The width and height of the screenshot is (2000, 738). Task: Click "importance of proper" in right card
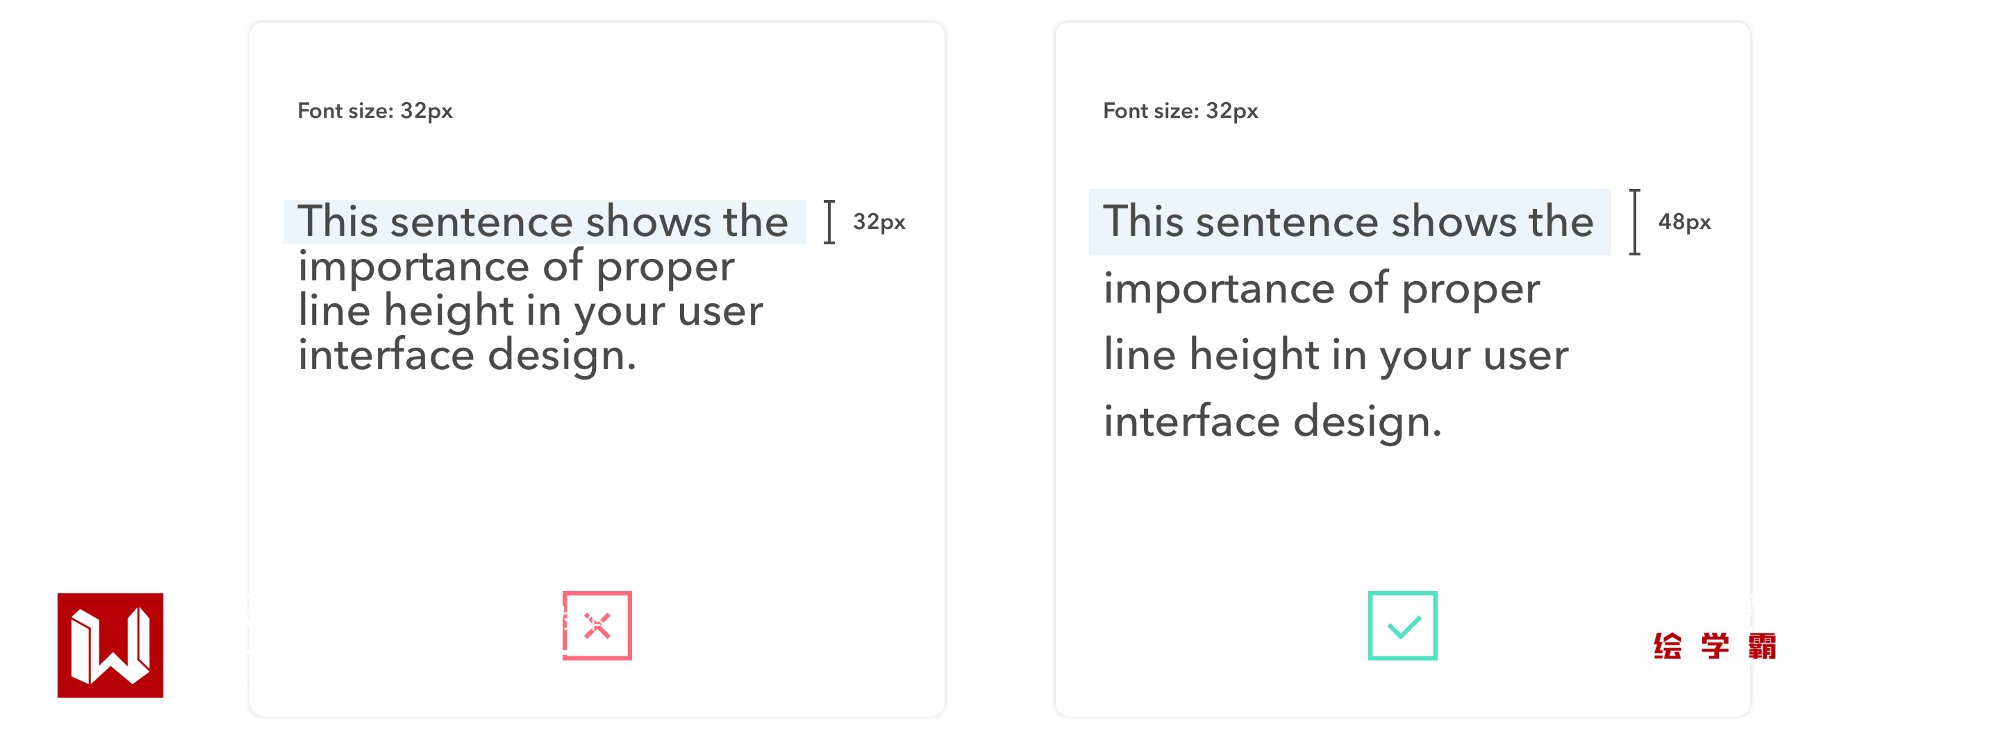1321,289
